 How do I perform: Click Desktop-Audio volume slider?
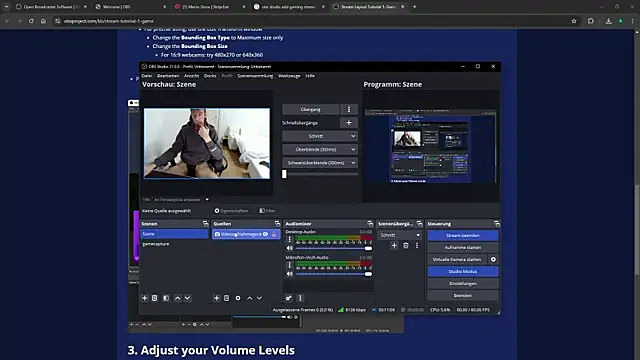[x=333, y=248]
